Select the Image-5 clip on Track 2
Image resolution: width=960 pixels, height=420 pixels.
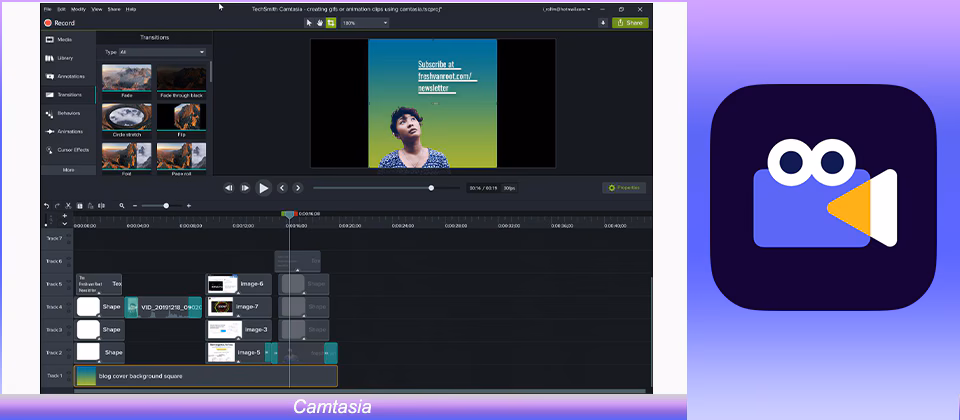pos(236,353)
